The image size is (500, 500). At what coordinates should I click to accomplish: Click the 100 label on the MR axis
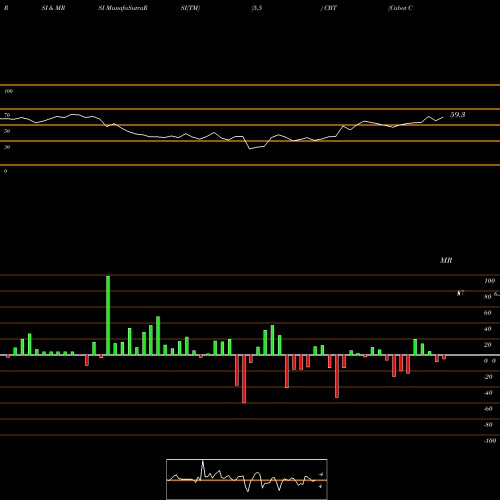[x=490, y=281]
